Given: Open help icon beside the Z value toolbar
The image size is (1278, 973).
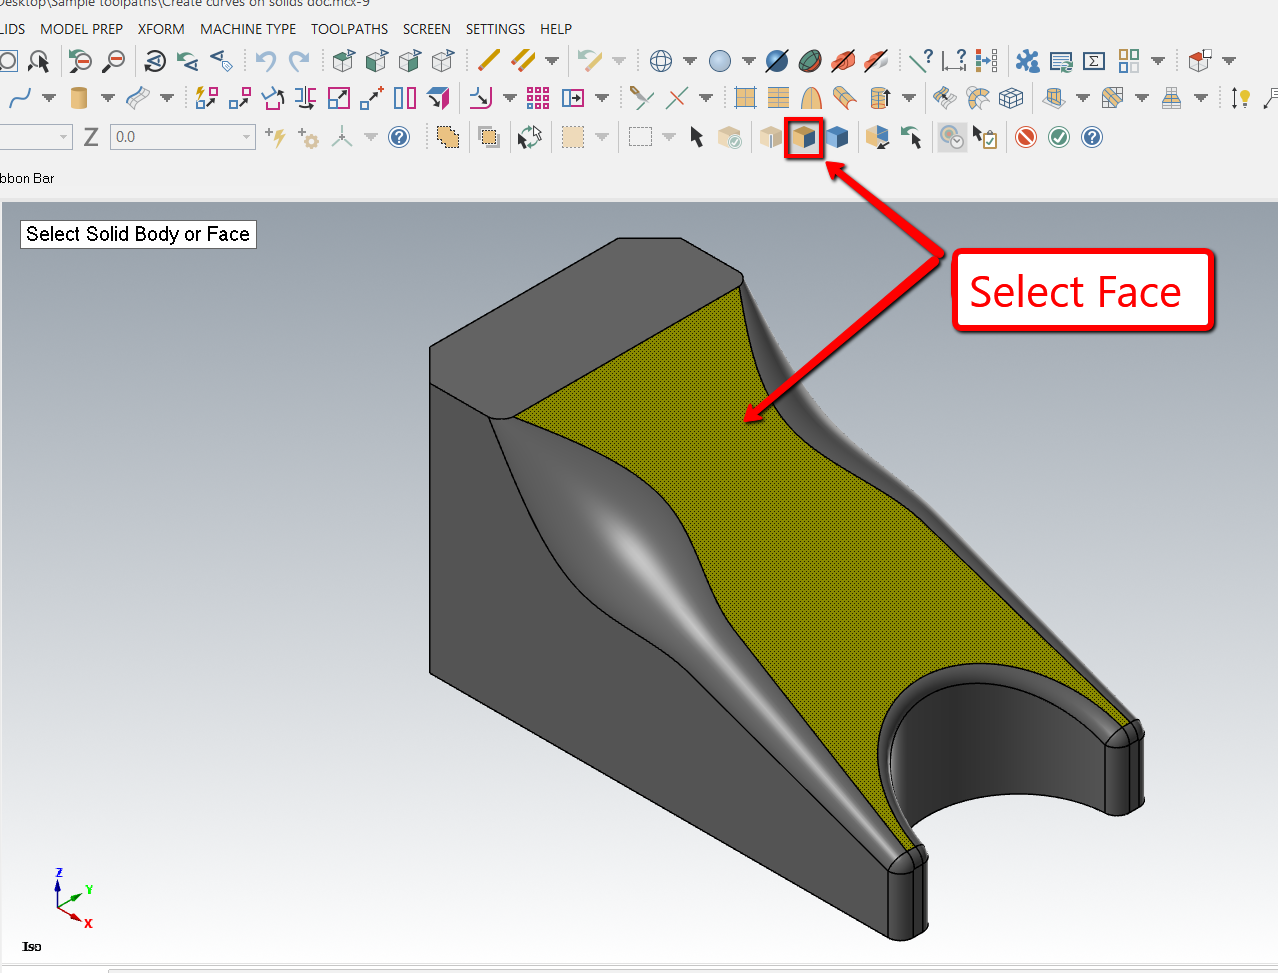Looking at the screenshot, I should click(x=399, y=137).
